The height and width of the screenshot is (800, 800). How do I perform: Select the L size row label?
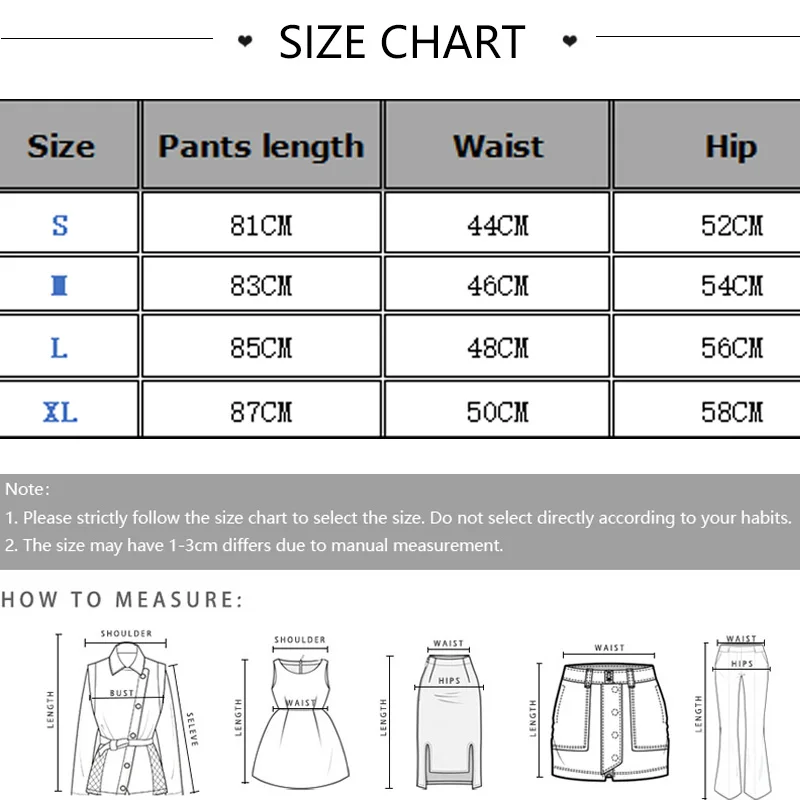(60, 348)
